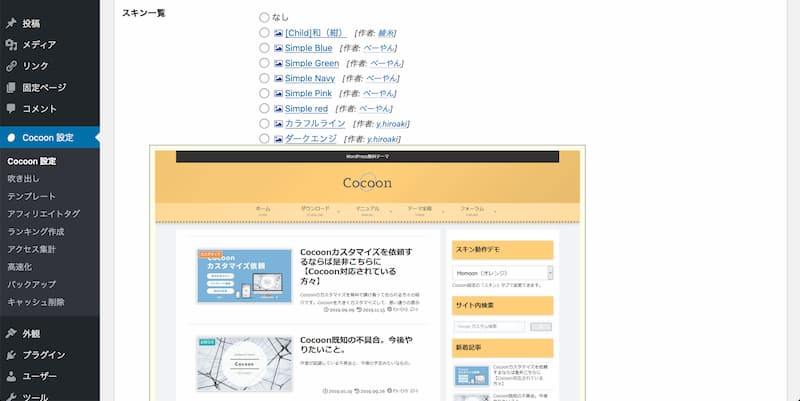Open the Simple Green skin link
The height and width of the screenshot is (401, 800).
[312, 63]
